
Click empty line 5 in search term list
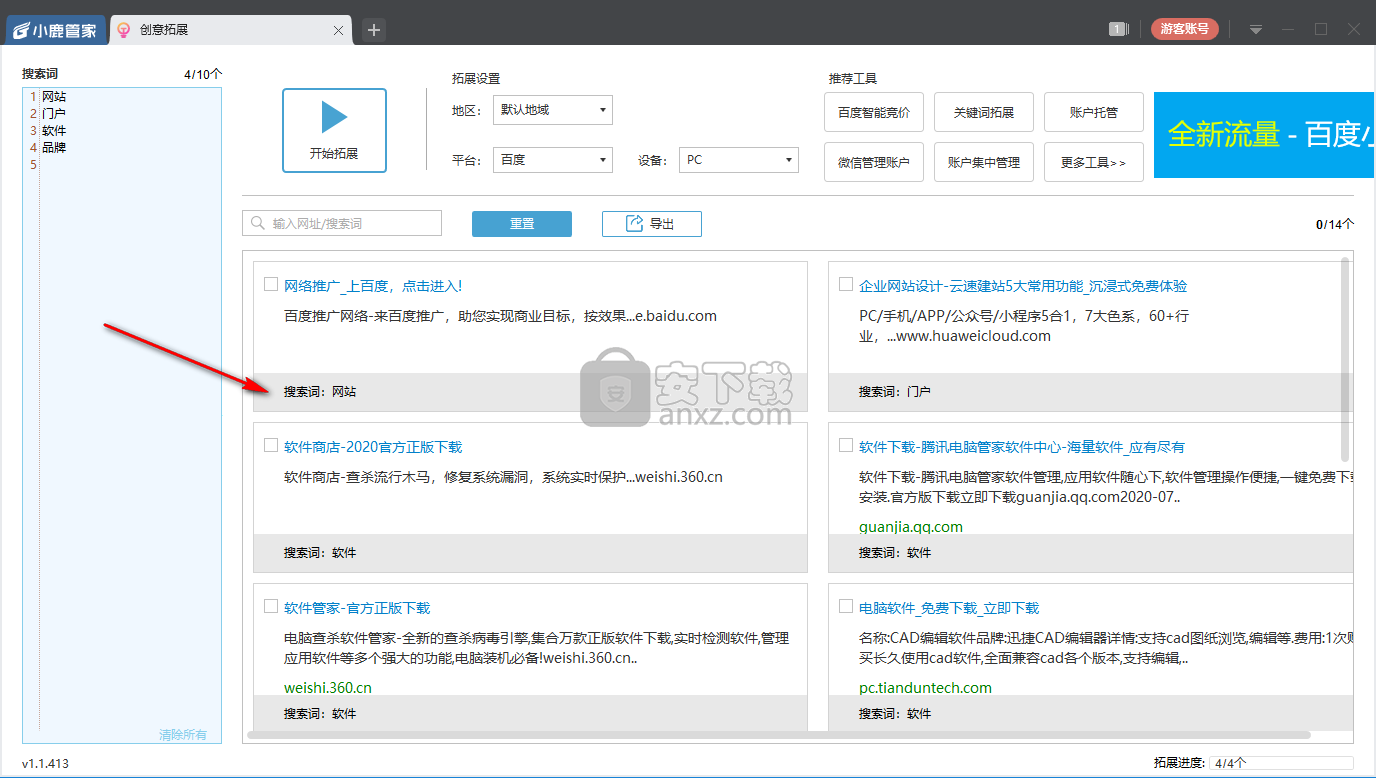(130, 165)
